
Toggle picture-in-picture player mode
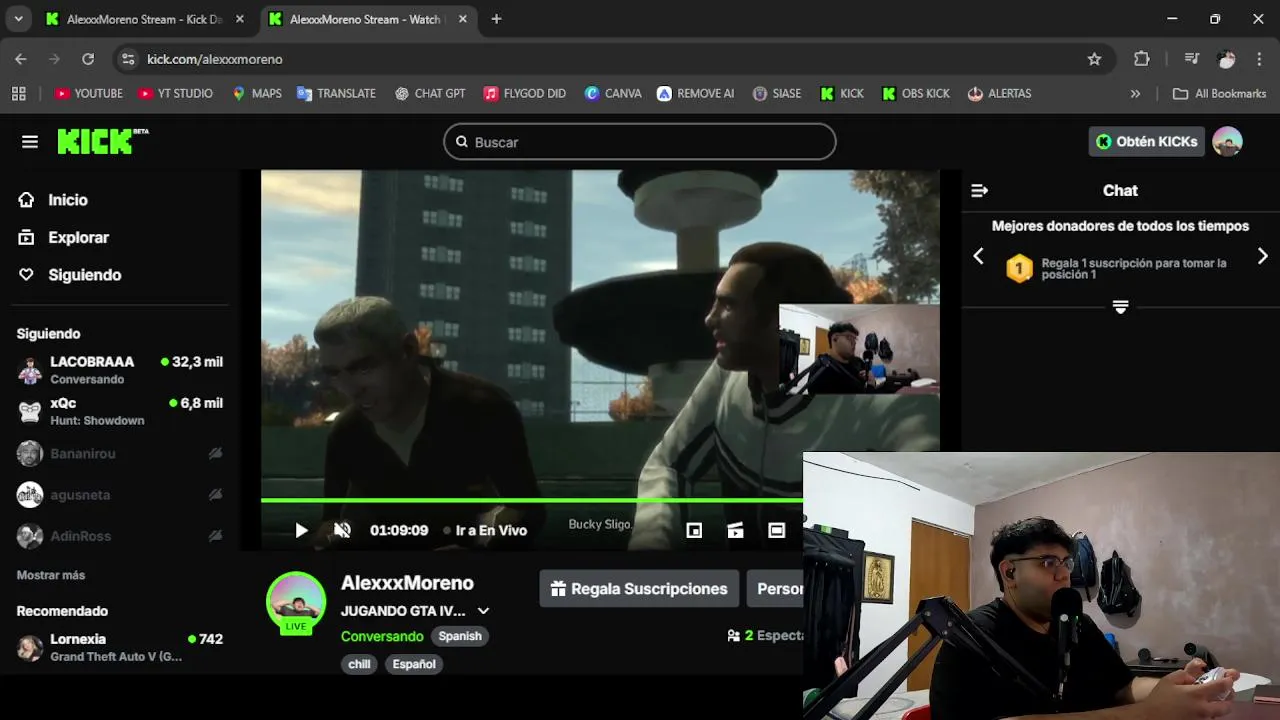(x=694, y=530)
